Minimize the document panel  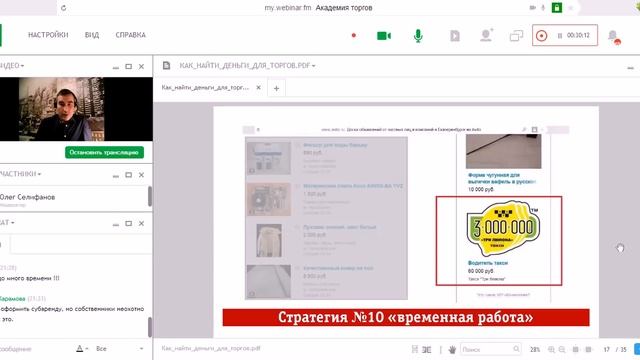pyautogui.click(x=630, y=68)
